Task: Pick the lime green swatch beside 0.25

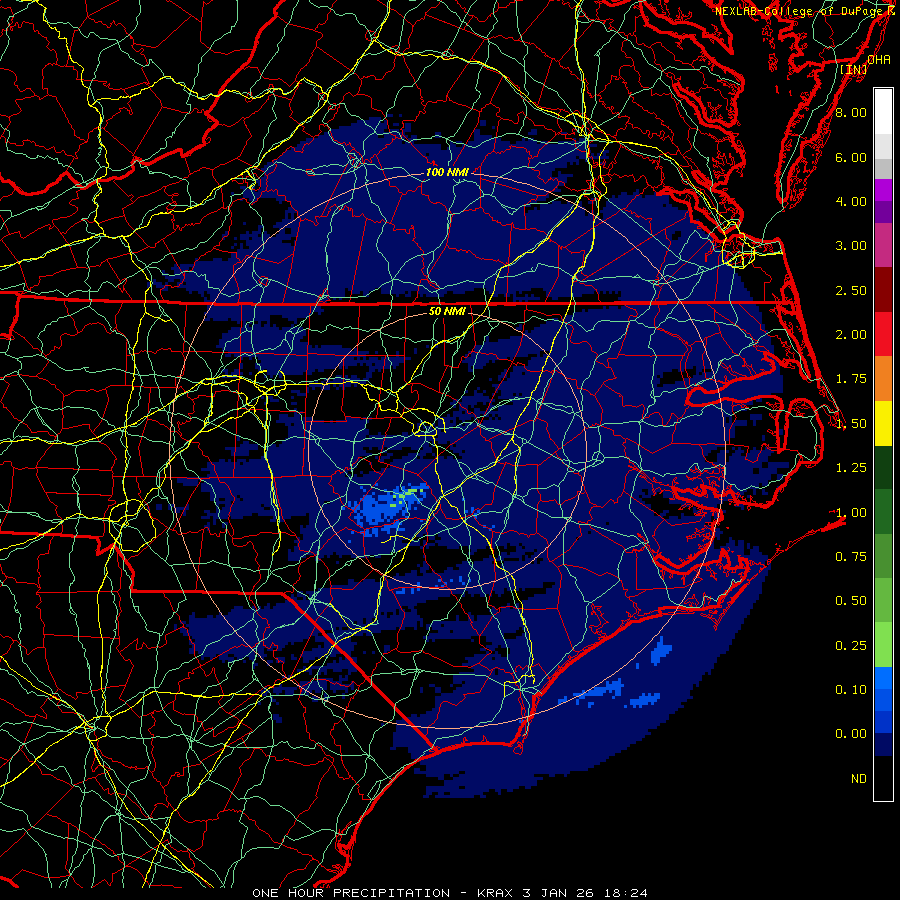Action: 883,645
